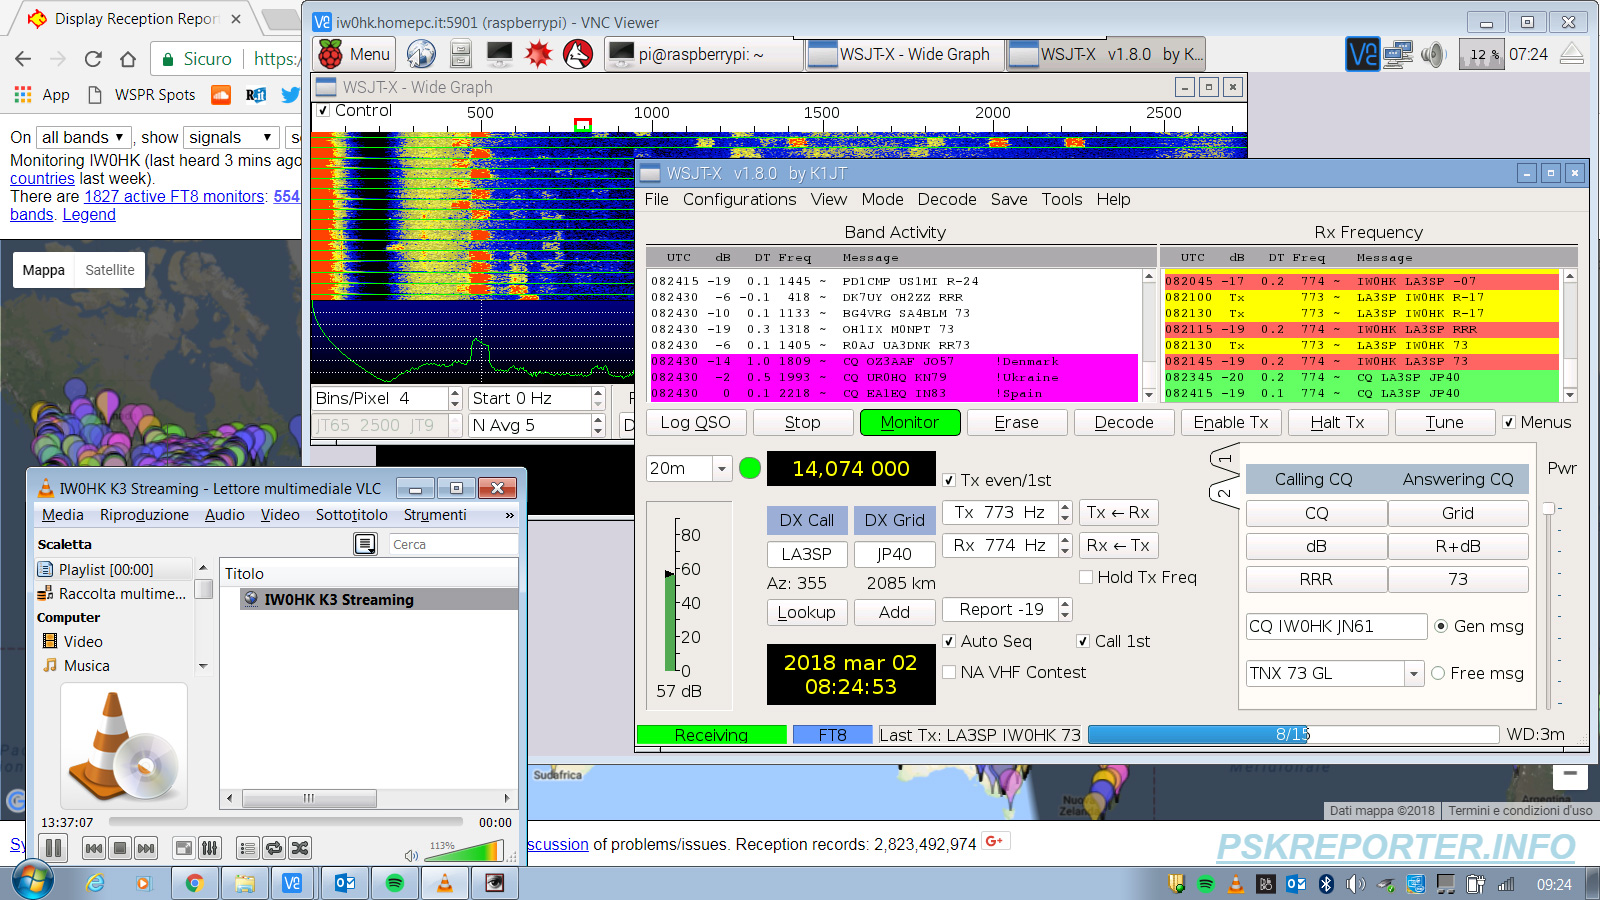The image size is (1600, 900).
Task: Open the WSJT-X File menu
Action: pos(657,199)
